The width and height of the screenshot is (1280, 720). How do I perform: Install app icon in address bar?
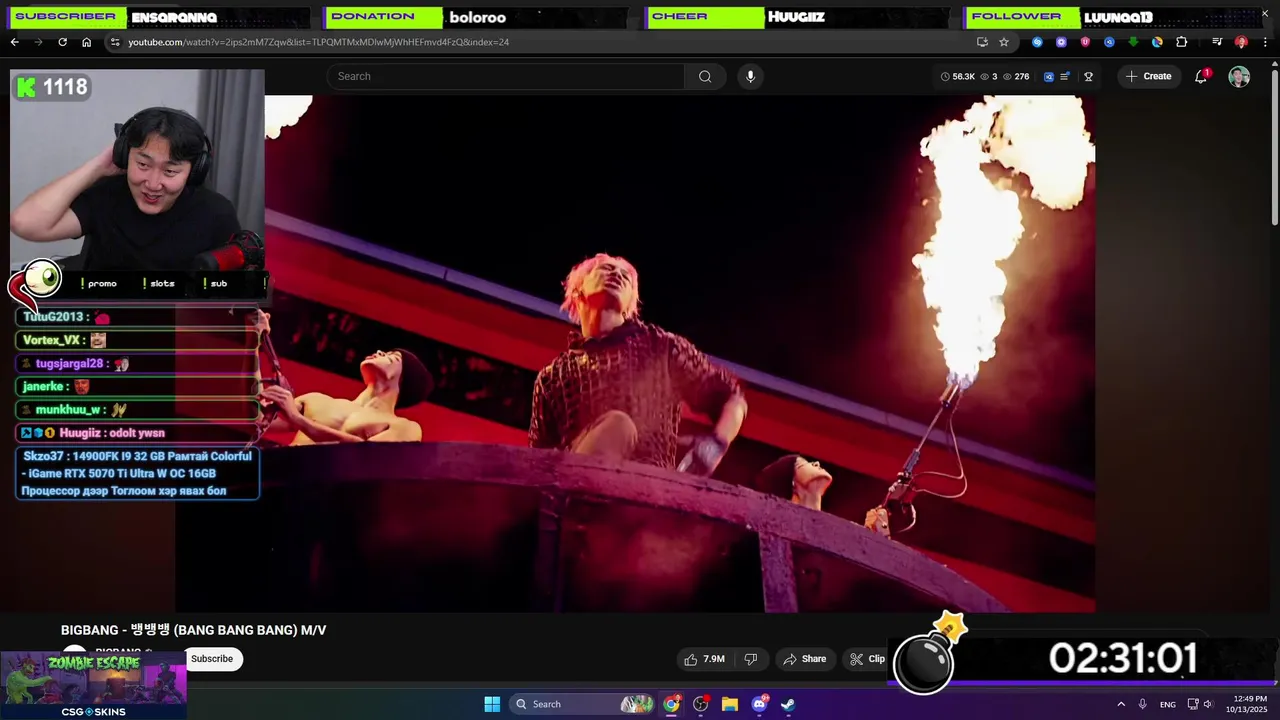coord(982,42)
